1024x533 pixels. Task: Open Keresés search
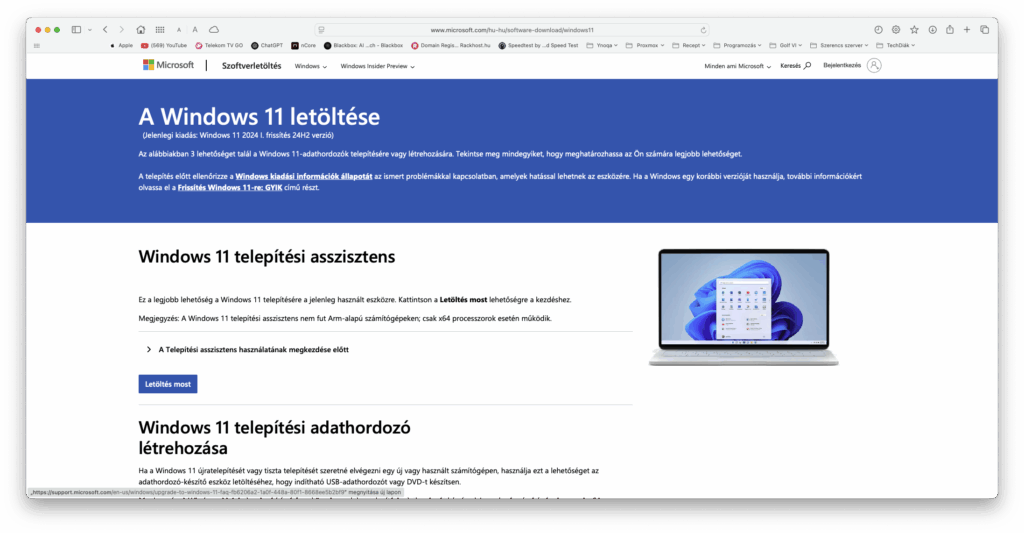(x=795, y=65)
